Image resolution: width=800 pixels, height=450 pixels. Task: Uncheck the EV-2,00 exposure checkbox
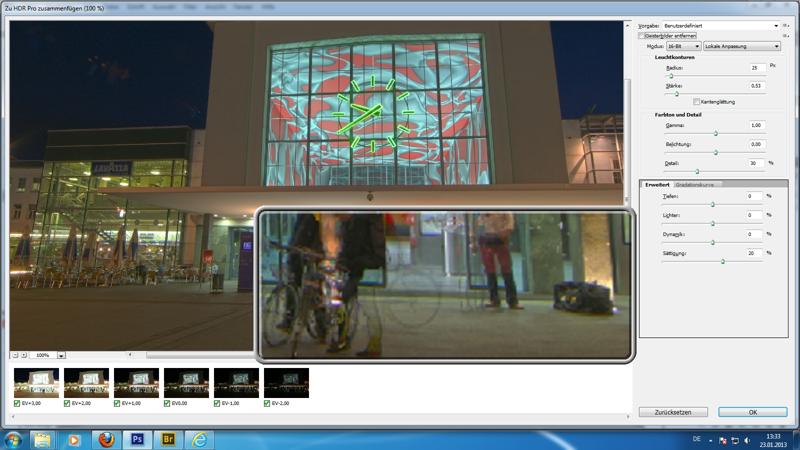pos(267,403)
